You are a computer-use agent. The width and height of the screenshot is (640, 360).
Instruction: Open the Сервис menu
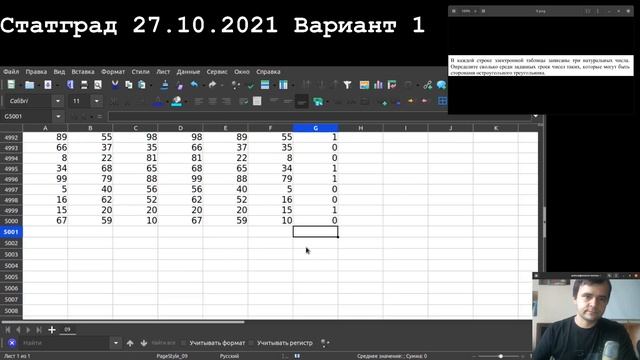[217, 71]
